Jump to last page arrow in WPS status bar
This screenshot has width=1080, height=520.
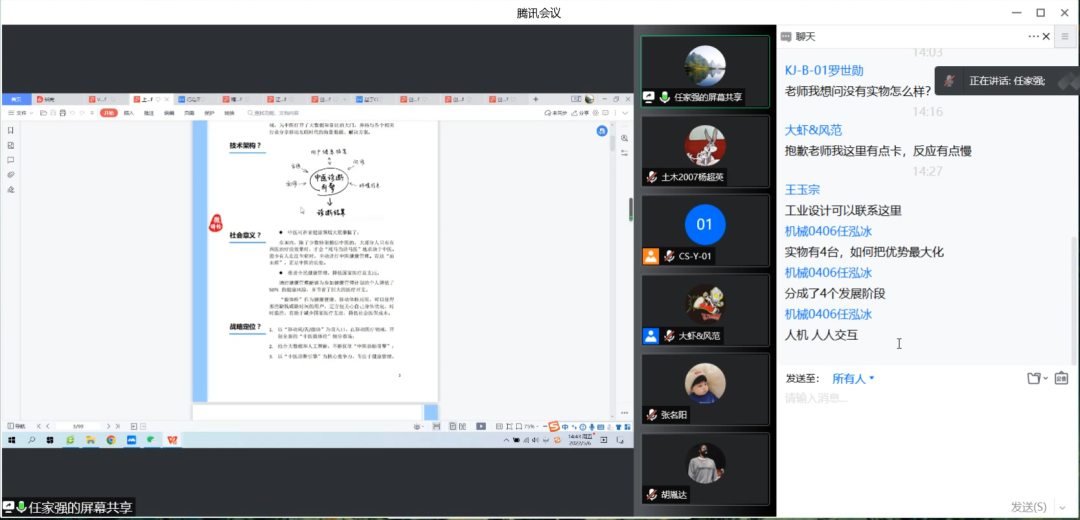(x=118, y=426)
